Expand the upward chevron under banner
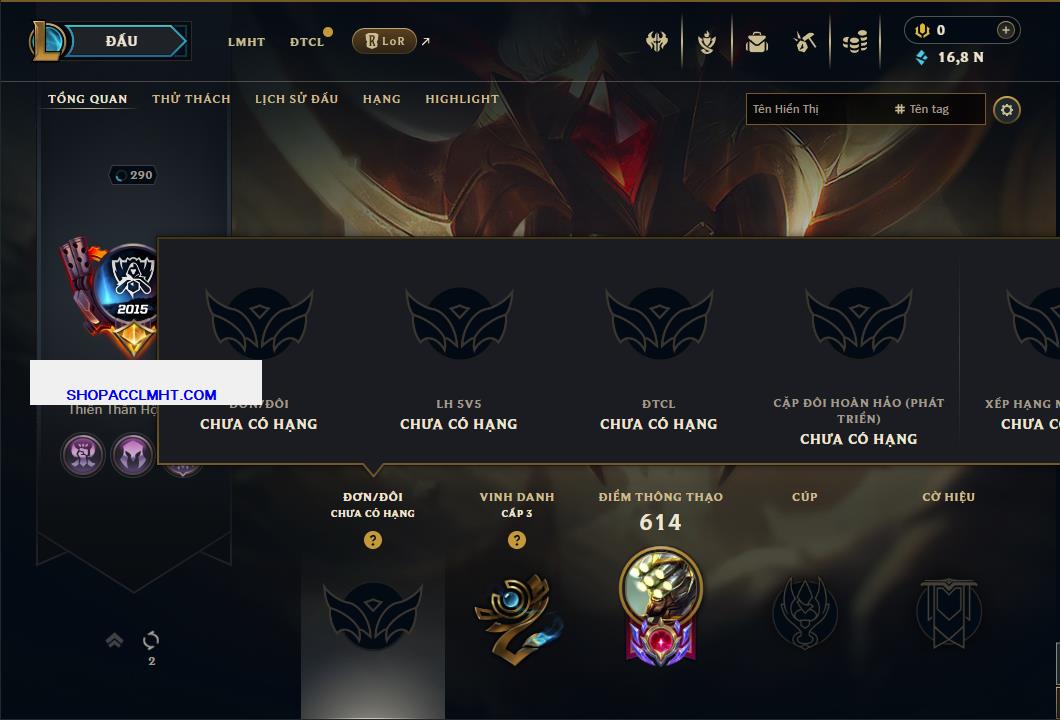Image resolution: width=1060 pixels, height=720 pixels. pyautogui.click(x=114, y=640)
